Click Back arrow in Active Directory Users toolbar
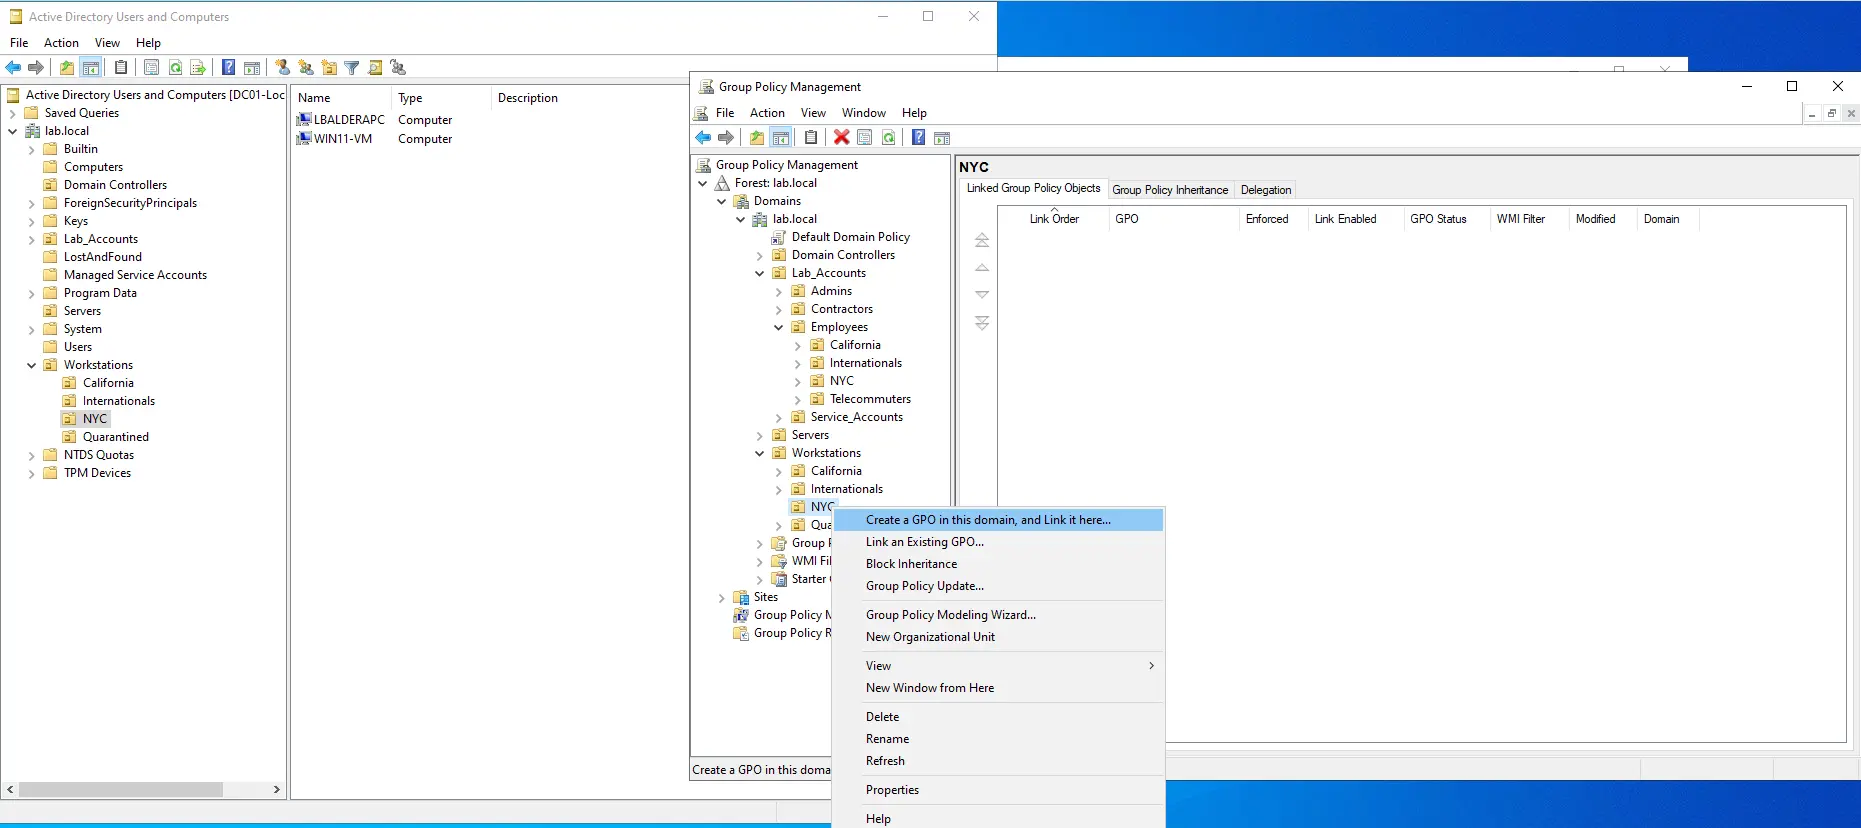1861x828 pixels. coord(13,68)
